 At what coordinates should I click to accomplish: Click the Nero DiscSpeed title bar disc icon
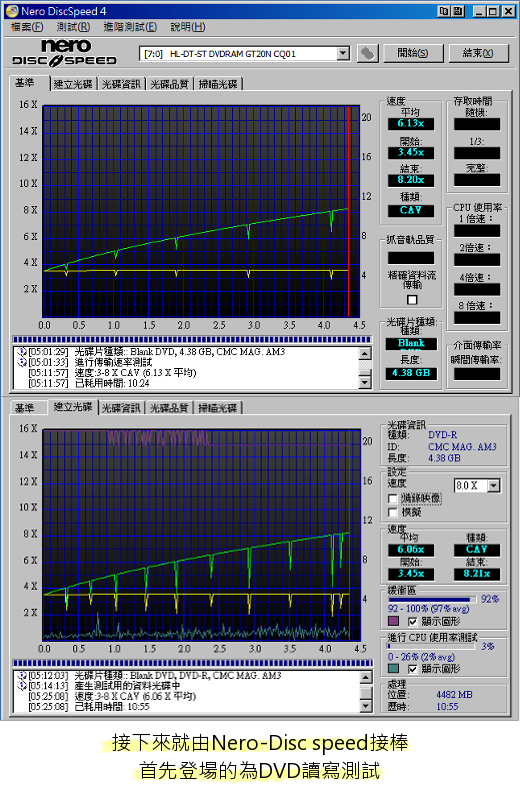click(x=12, y=11)
